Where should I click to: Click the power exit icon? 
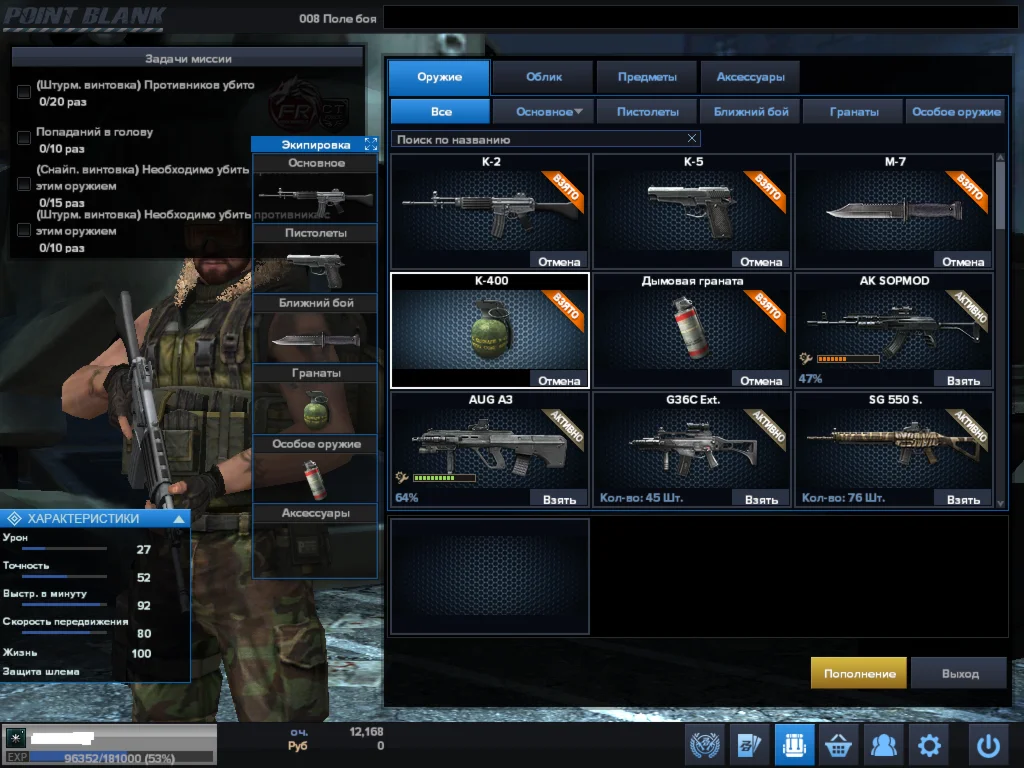tap(988, 744)
